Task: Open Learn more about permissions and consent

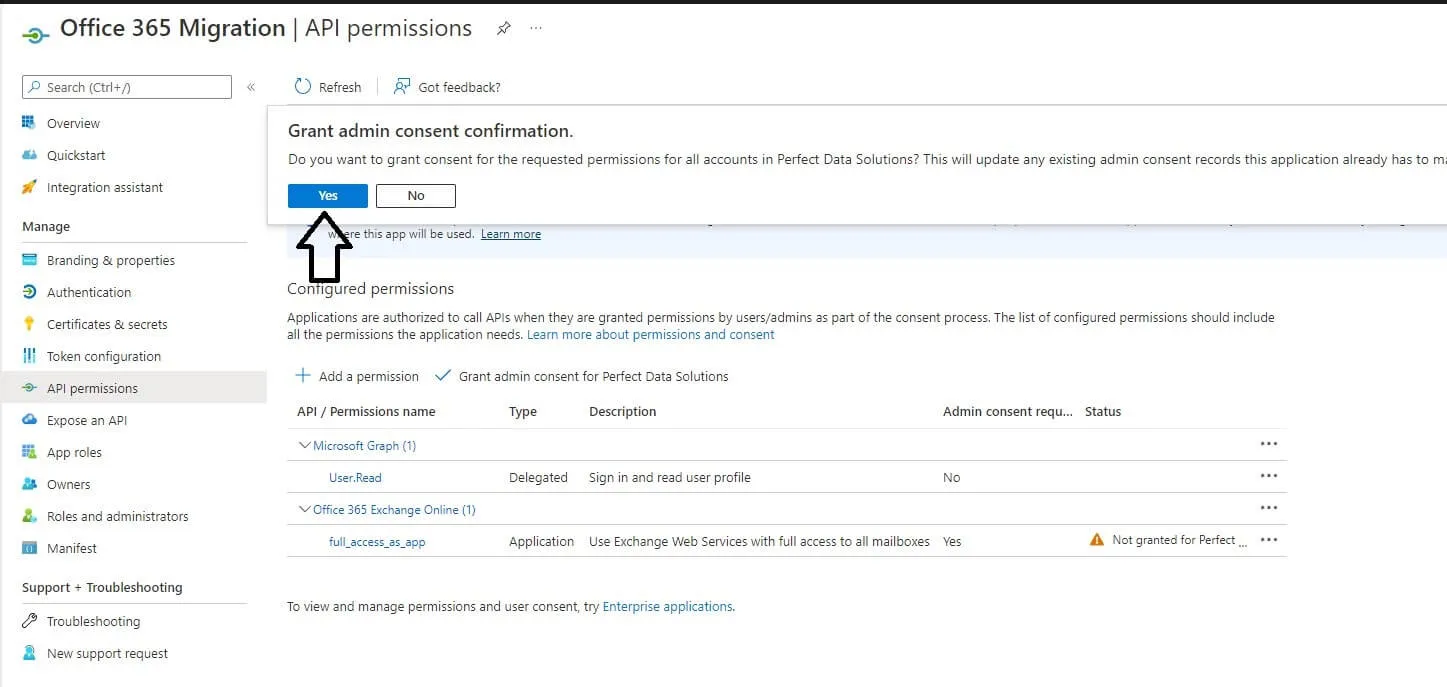Action: (651, 334)
